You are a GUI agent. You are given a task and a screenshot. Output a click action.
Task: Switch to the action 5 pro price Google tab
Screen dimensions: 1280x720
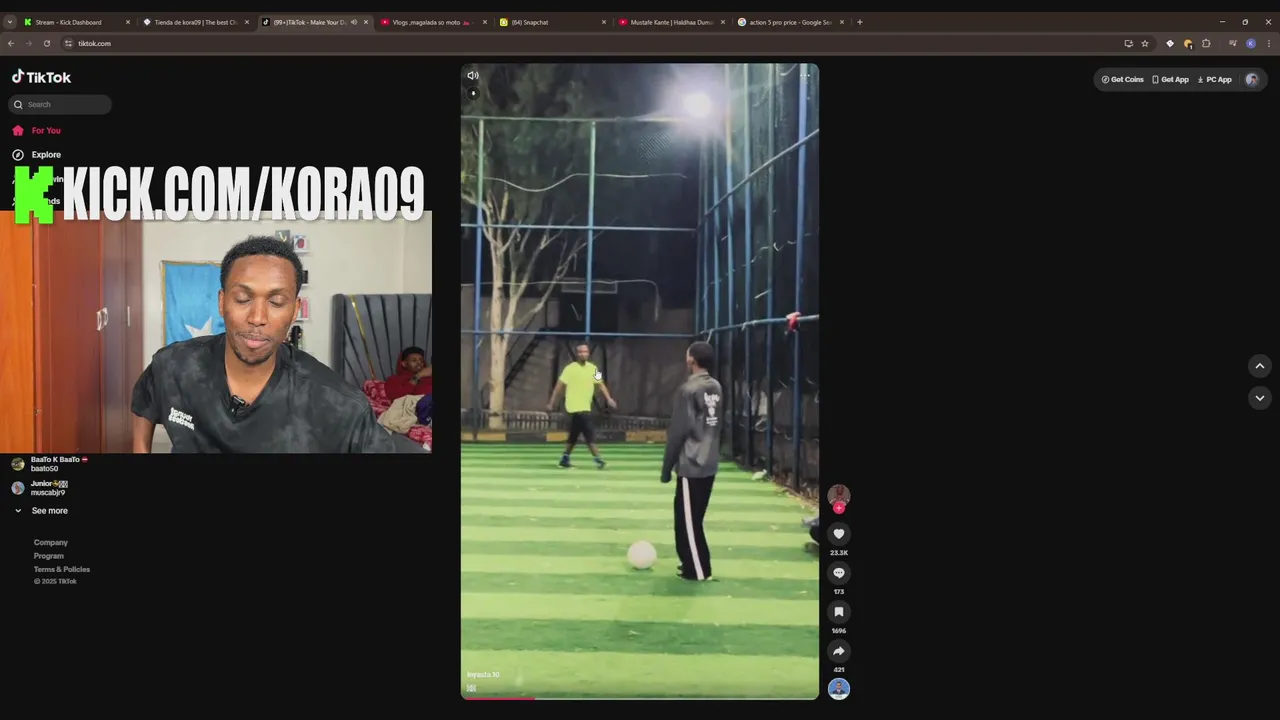pos(789,22)
